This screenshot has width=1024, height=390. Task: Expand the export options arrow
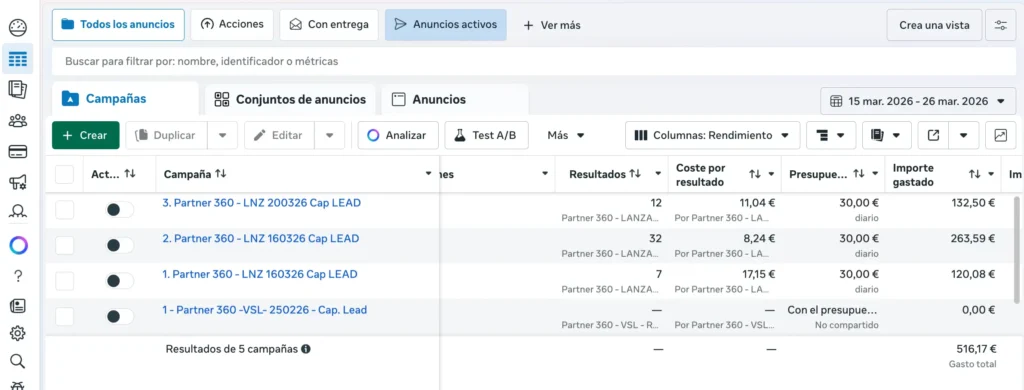[x=964, y=135]
